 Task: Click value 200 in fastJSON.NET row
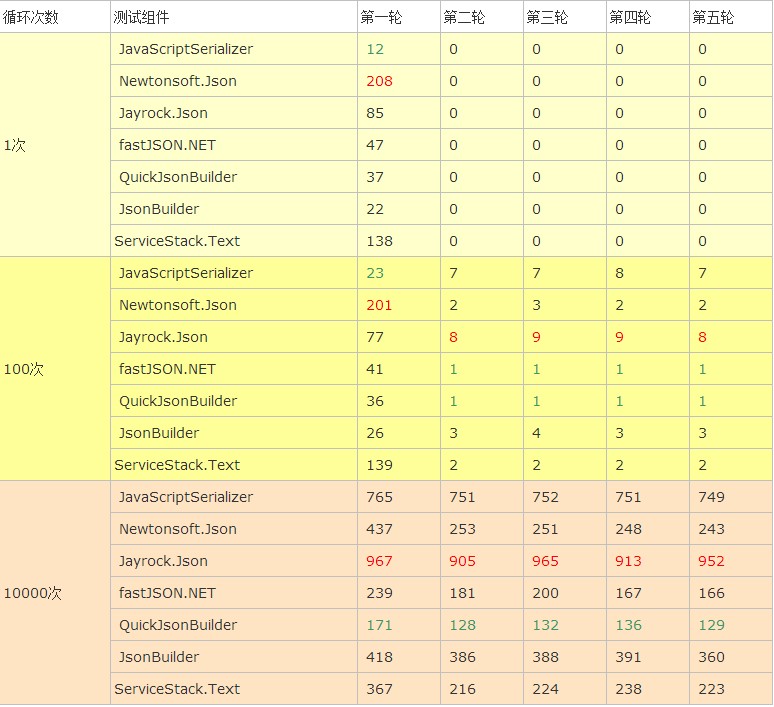[545, 593]
